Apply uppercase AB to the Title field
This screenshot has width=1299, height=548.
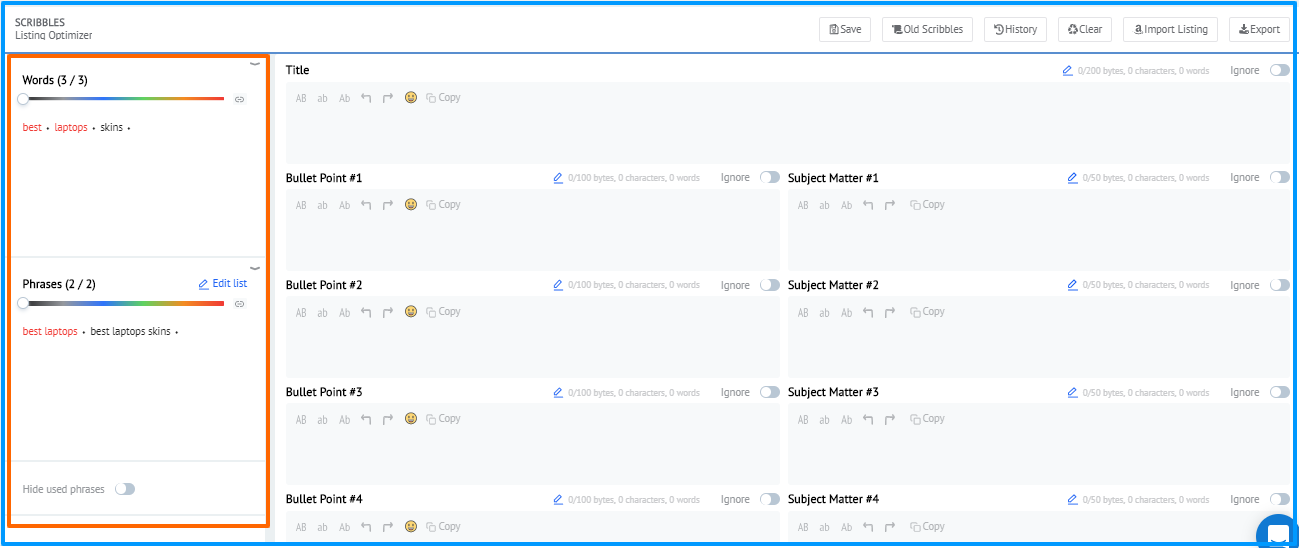pos(301,98)
